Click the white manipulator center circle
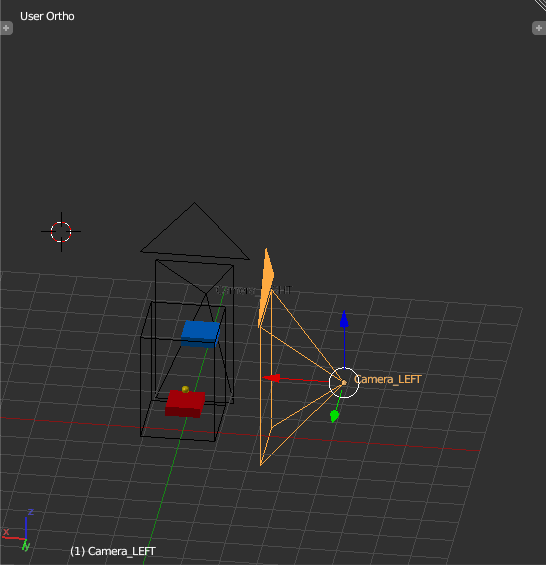The height and width of the screenshot is (565, 546). pyautogui.click(x=344, y=383)
